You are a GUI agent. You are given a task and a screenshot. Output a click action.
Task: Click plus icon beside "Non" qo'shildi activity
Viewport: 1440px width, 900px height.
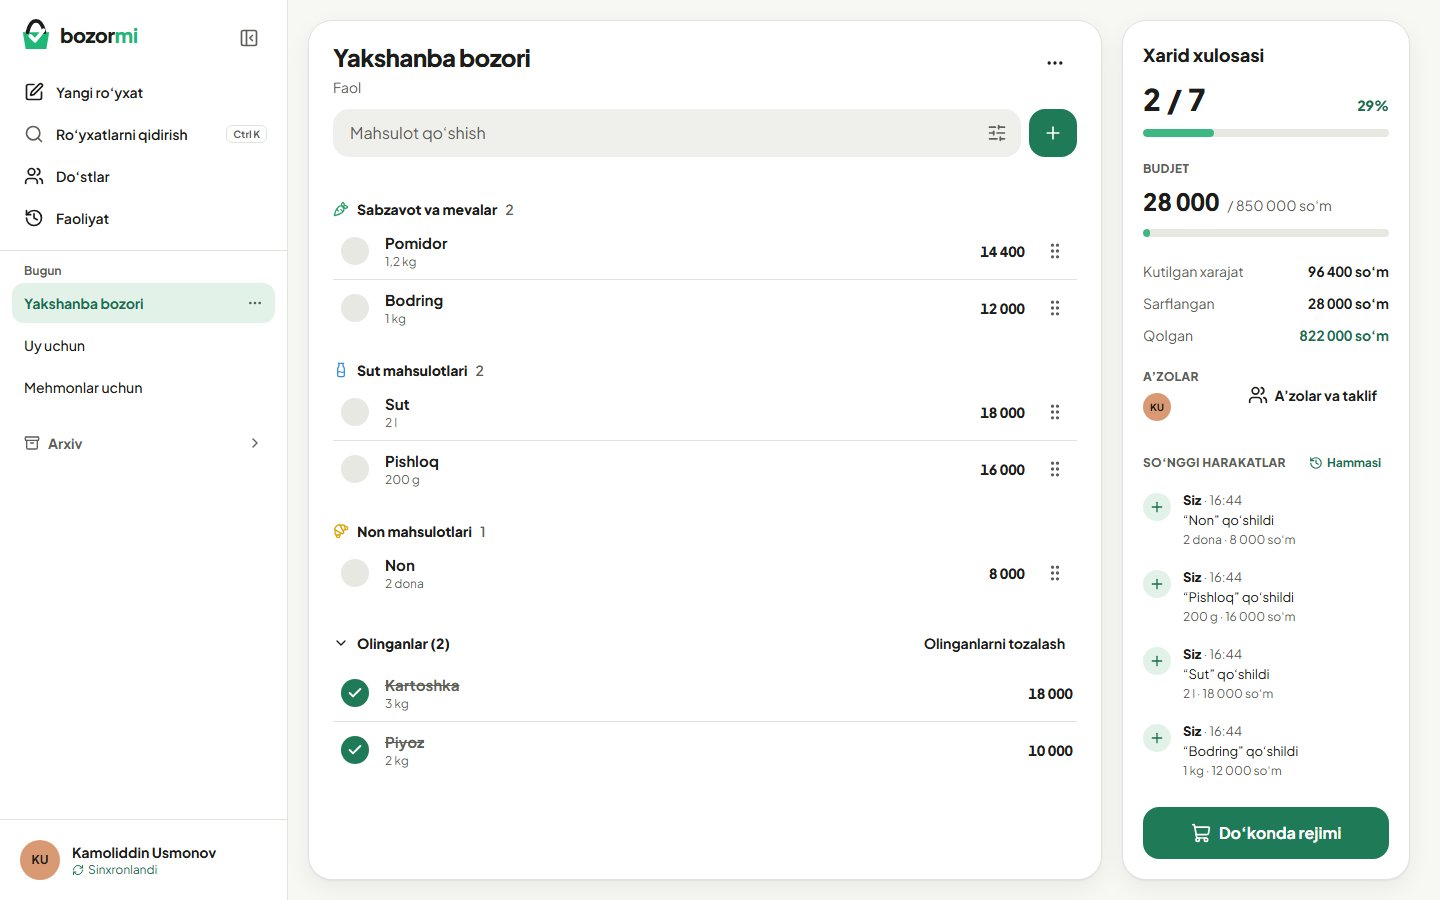1157,507
